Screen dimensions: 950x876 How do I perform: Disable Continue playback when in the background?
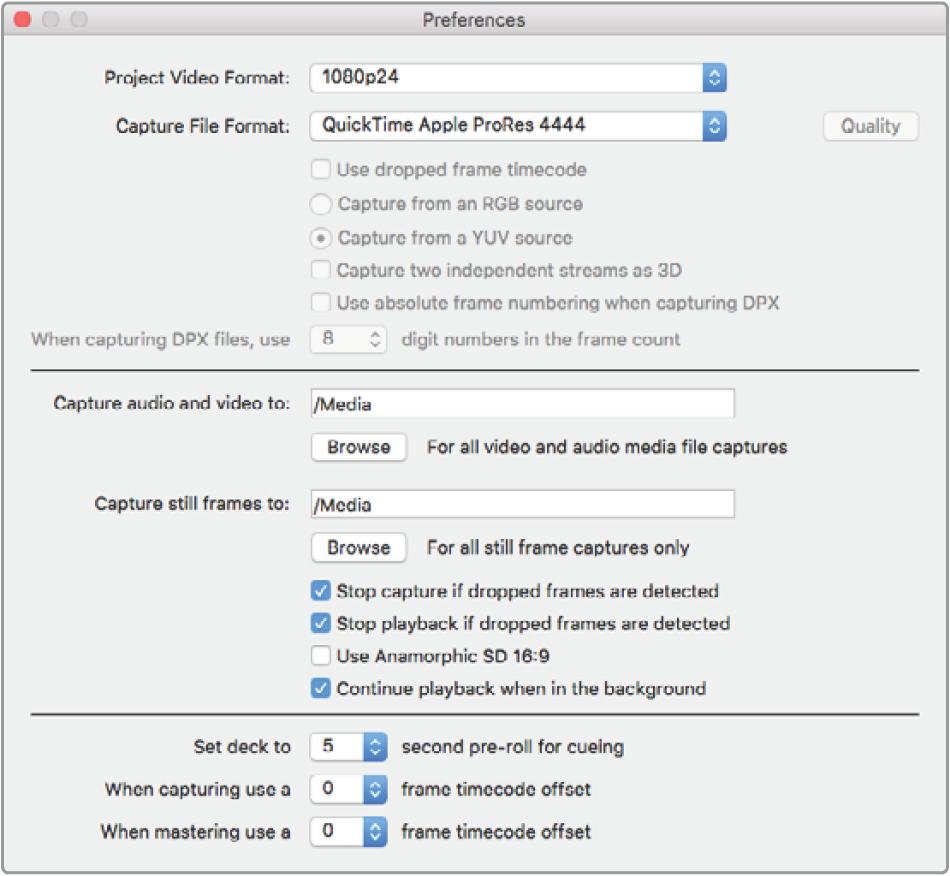[x=321, y=688]
